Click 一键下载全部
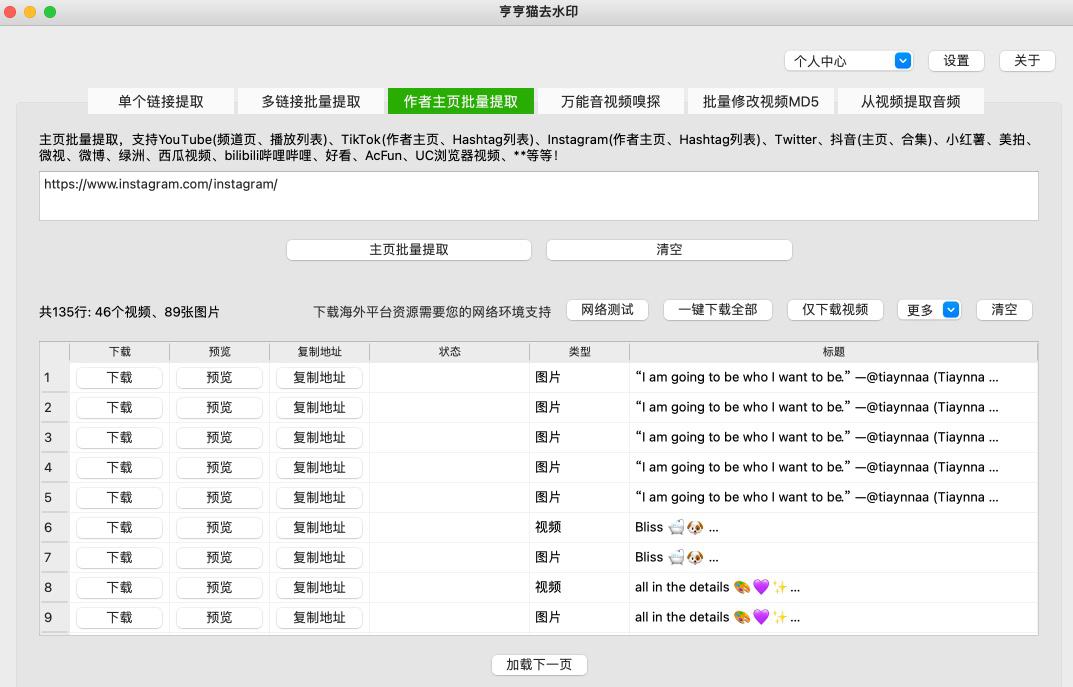The image size is (1073, 687). click(x=718, y=310)
